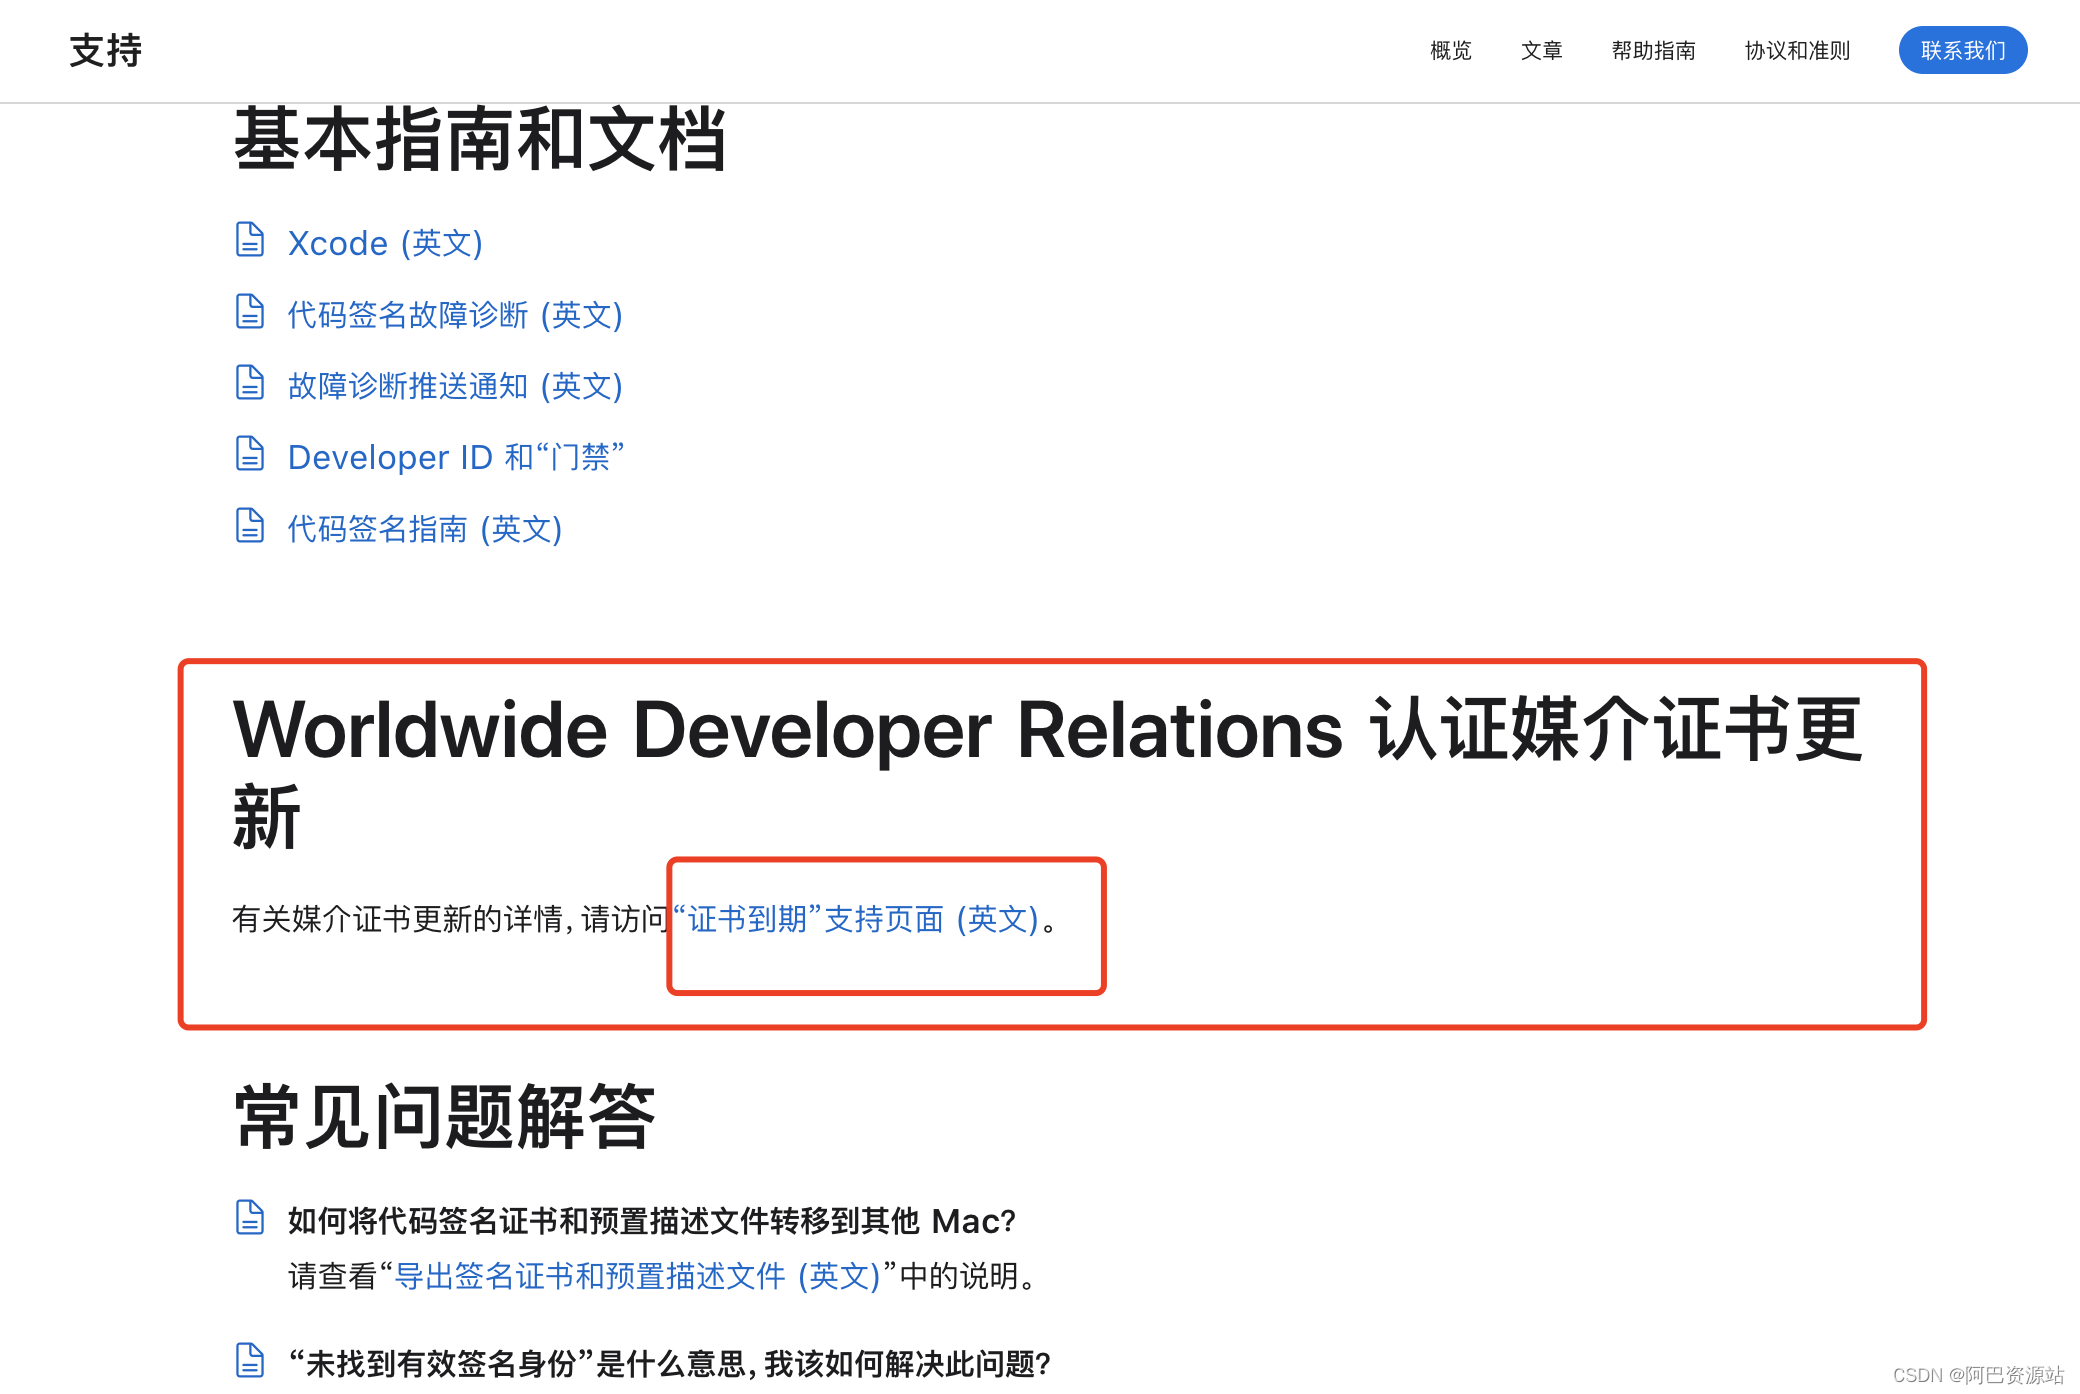Open Developer ID 和“门禁” link
Image resolution: width=2080 pixels, height=1394 pixels.
456,457
